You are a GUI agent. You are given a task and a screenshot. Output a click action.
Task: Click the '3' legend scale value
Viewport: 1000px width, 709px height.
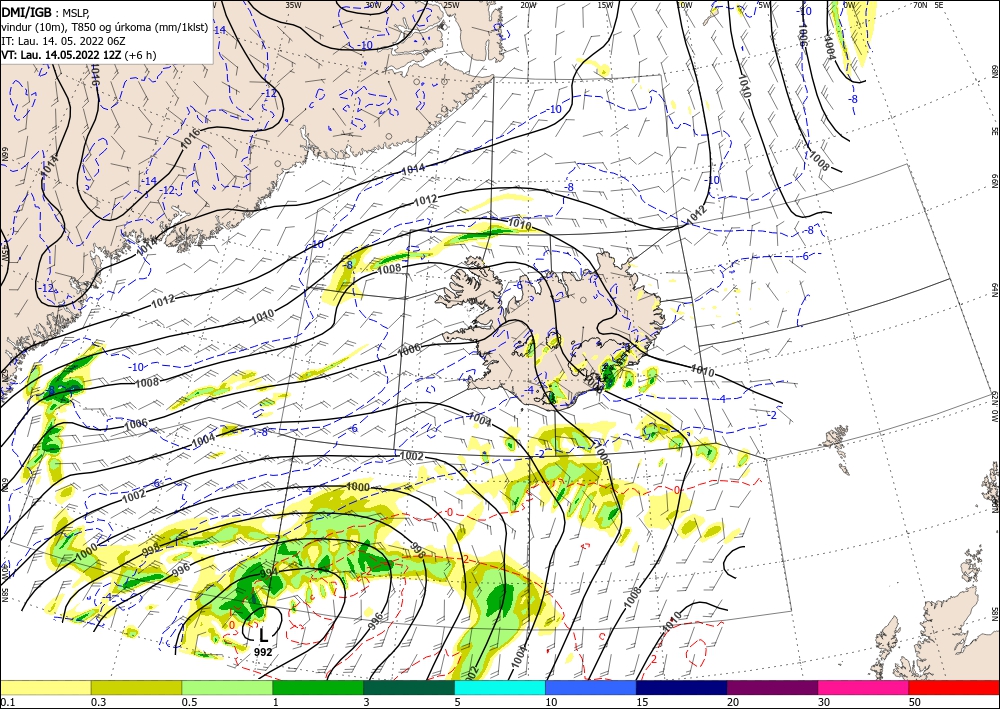pos(366,702)
